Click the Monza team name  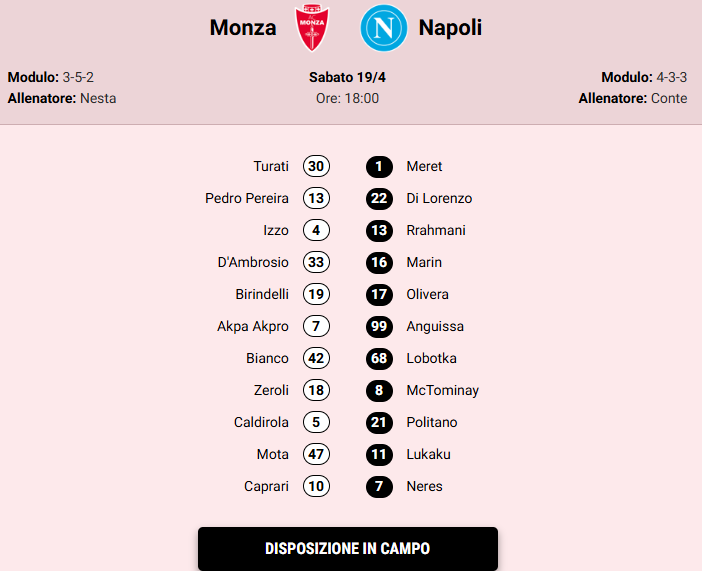pos(243,28)
